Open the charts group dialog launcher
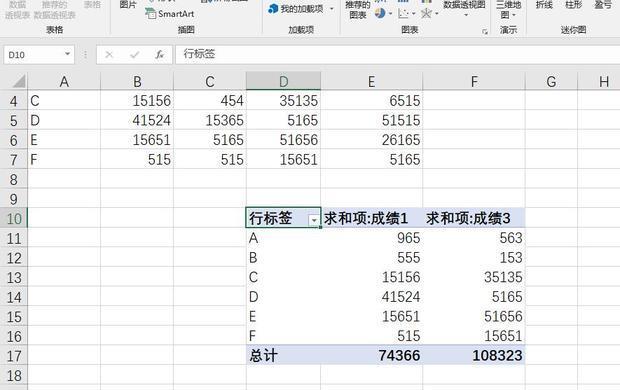 pos(484,32)
